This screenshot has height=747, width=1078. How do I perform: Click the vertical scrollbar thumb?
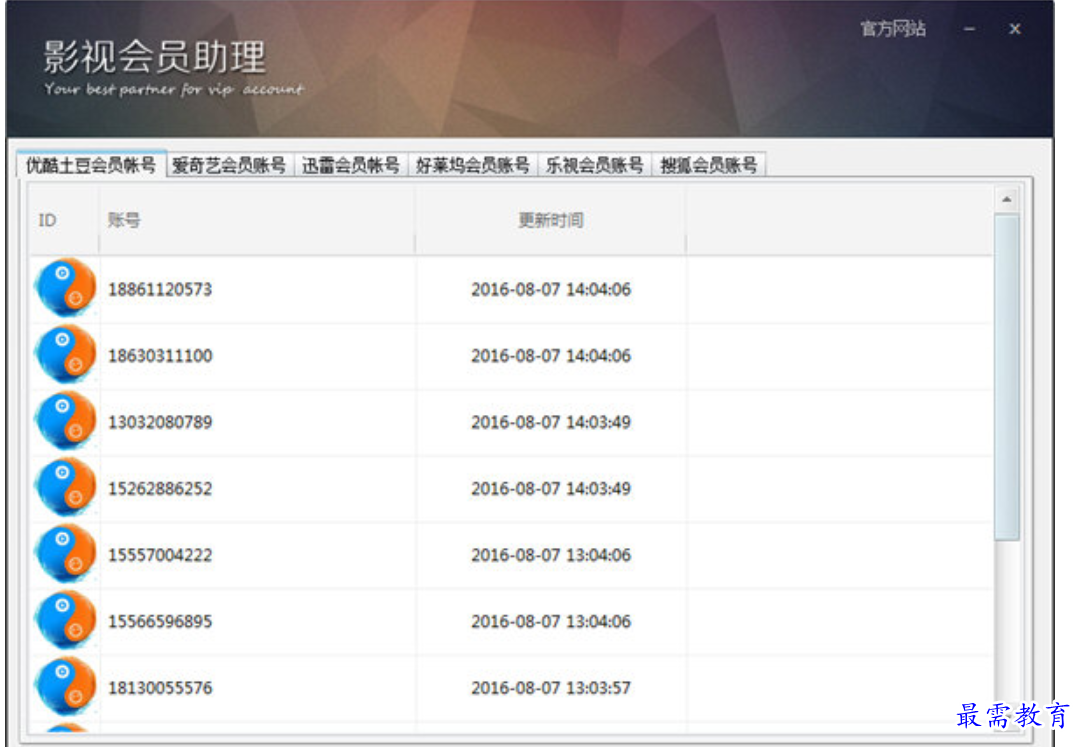coord(1006,378)
